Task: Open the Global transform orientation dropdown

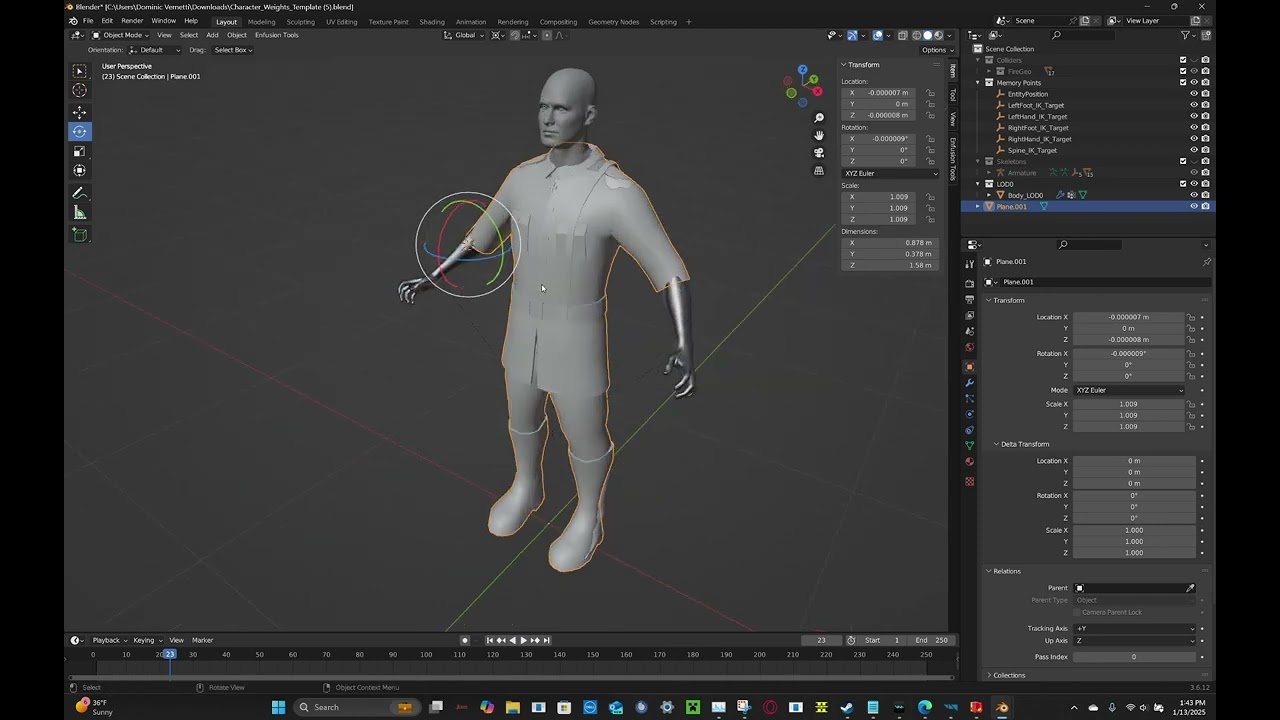Action: [465, 35]
